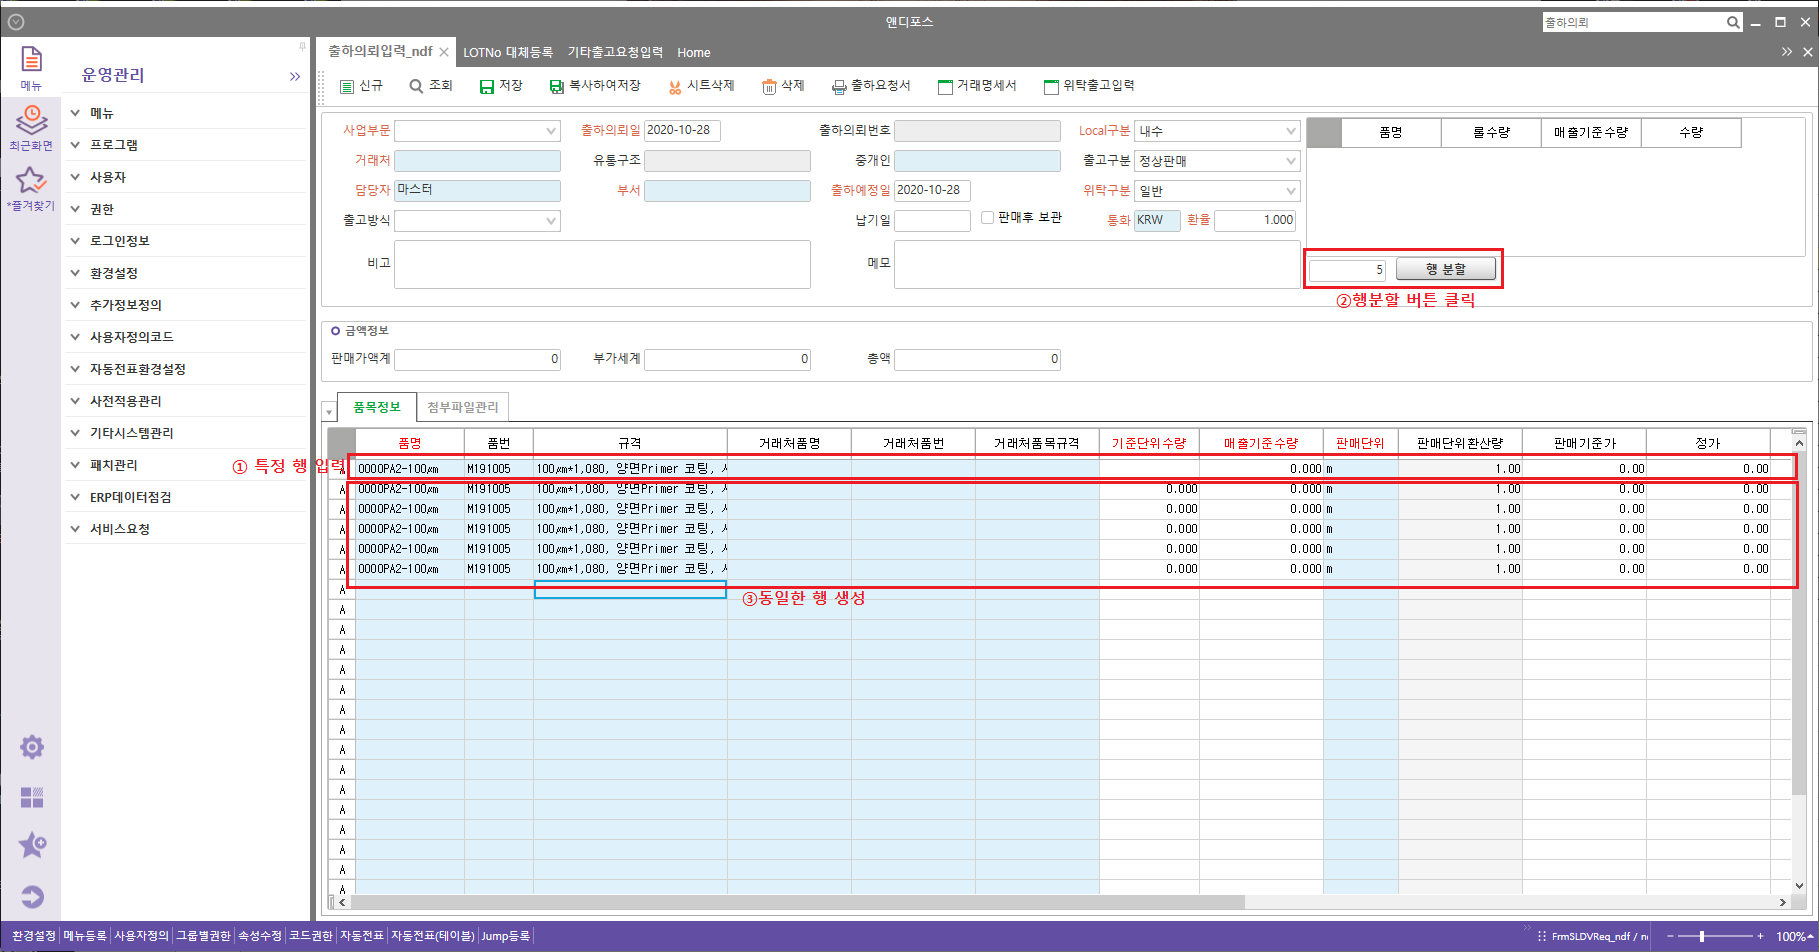Switch to the 기타출고요청입력 tab
Image resolution: width=1819 pixels, height=952 pixels.
click(x=615, y=52)
